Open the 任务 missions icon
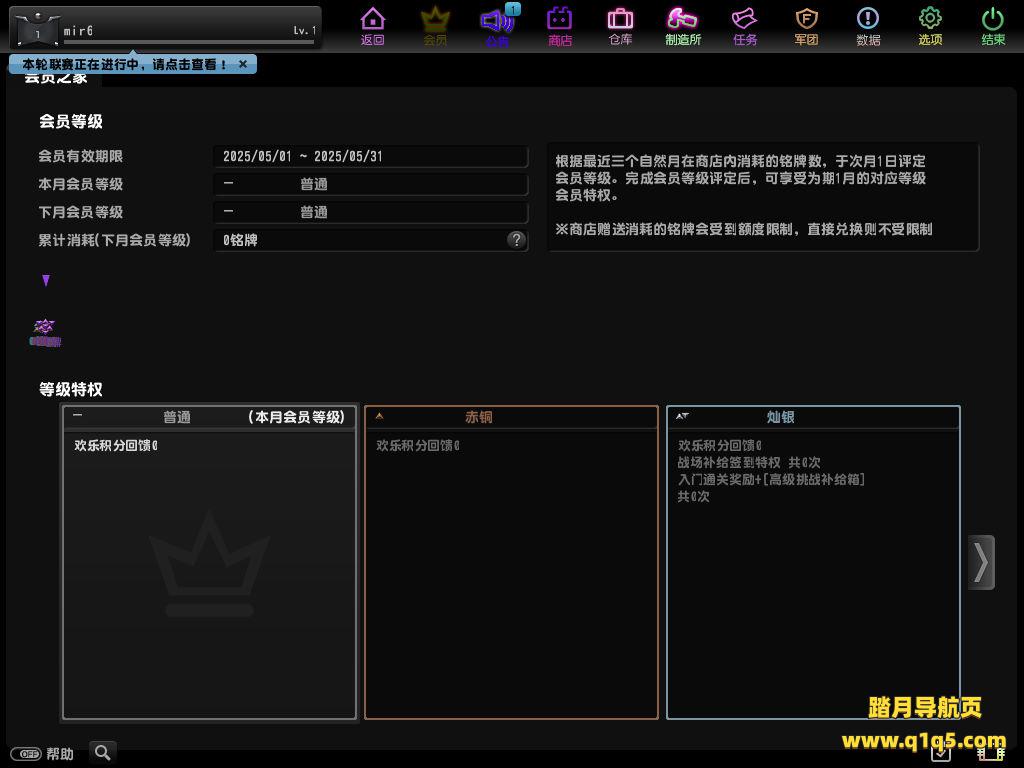1024x768 pixels. pyautogui.click(x=745, y=25)
